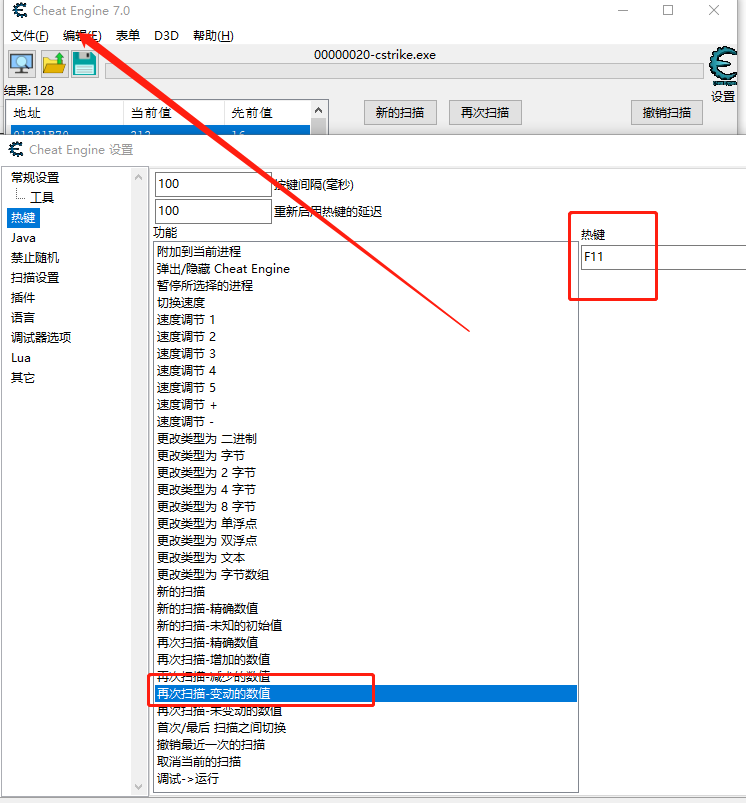
Task: Select 新的扫描-精确数值 function
Action: click(x=207, y=608)
